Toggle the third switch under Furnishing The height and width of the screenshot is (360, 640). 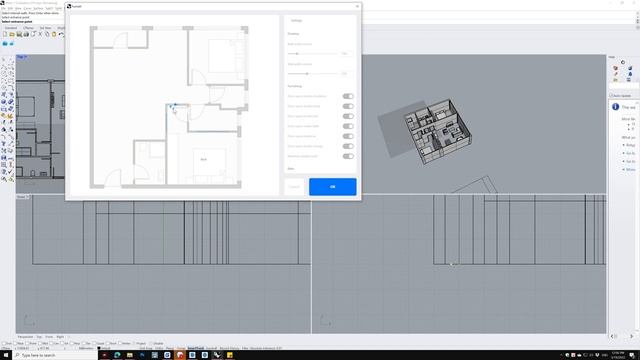click(348, 116)
